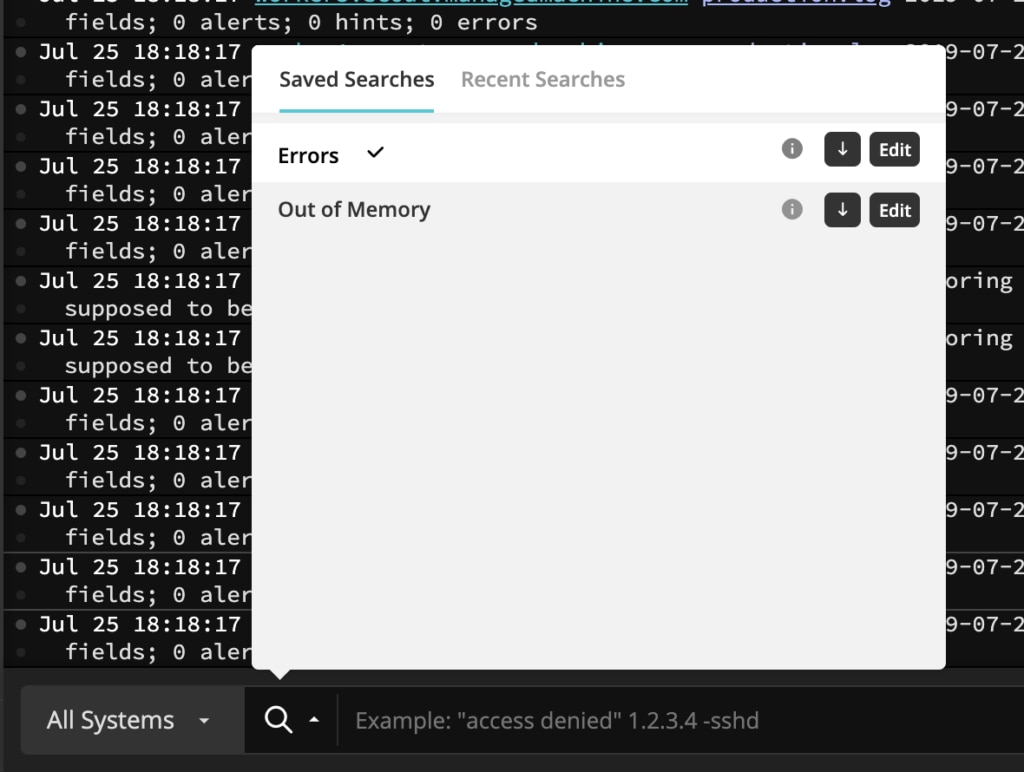This screenshot has height=772, width=1024.
Task: Focus the search query input field
Action: (680, 720)
